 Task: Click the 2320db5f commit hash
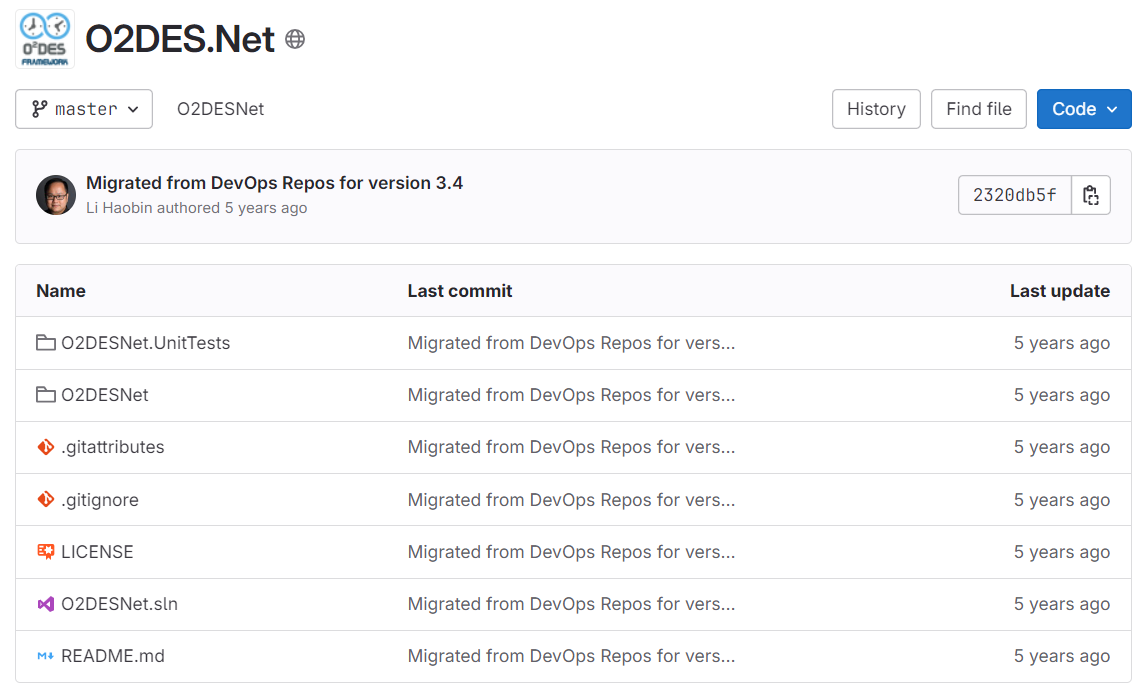pos(1014,195)
